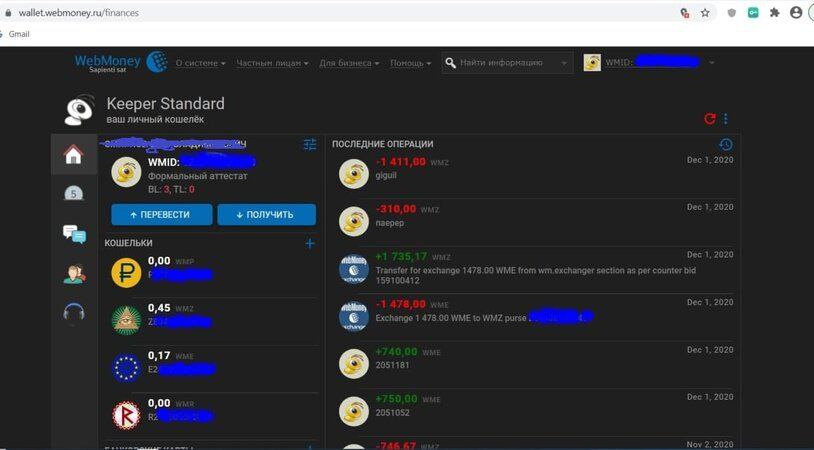
Task: Click the teal extension icon in toolbar
Action: [753, 13]
